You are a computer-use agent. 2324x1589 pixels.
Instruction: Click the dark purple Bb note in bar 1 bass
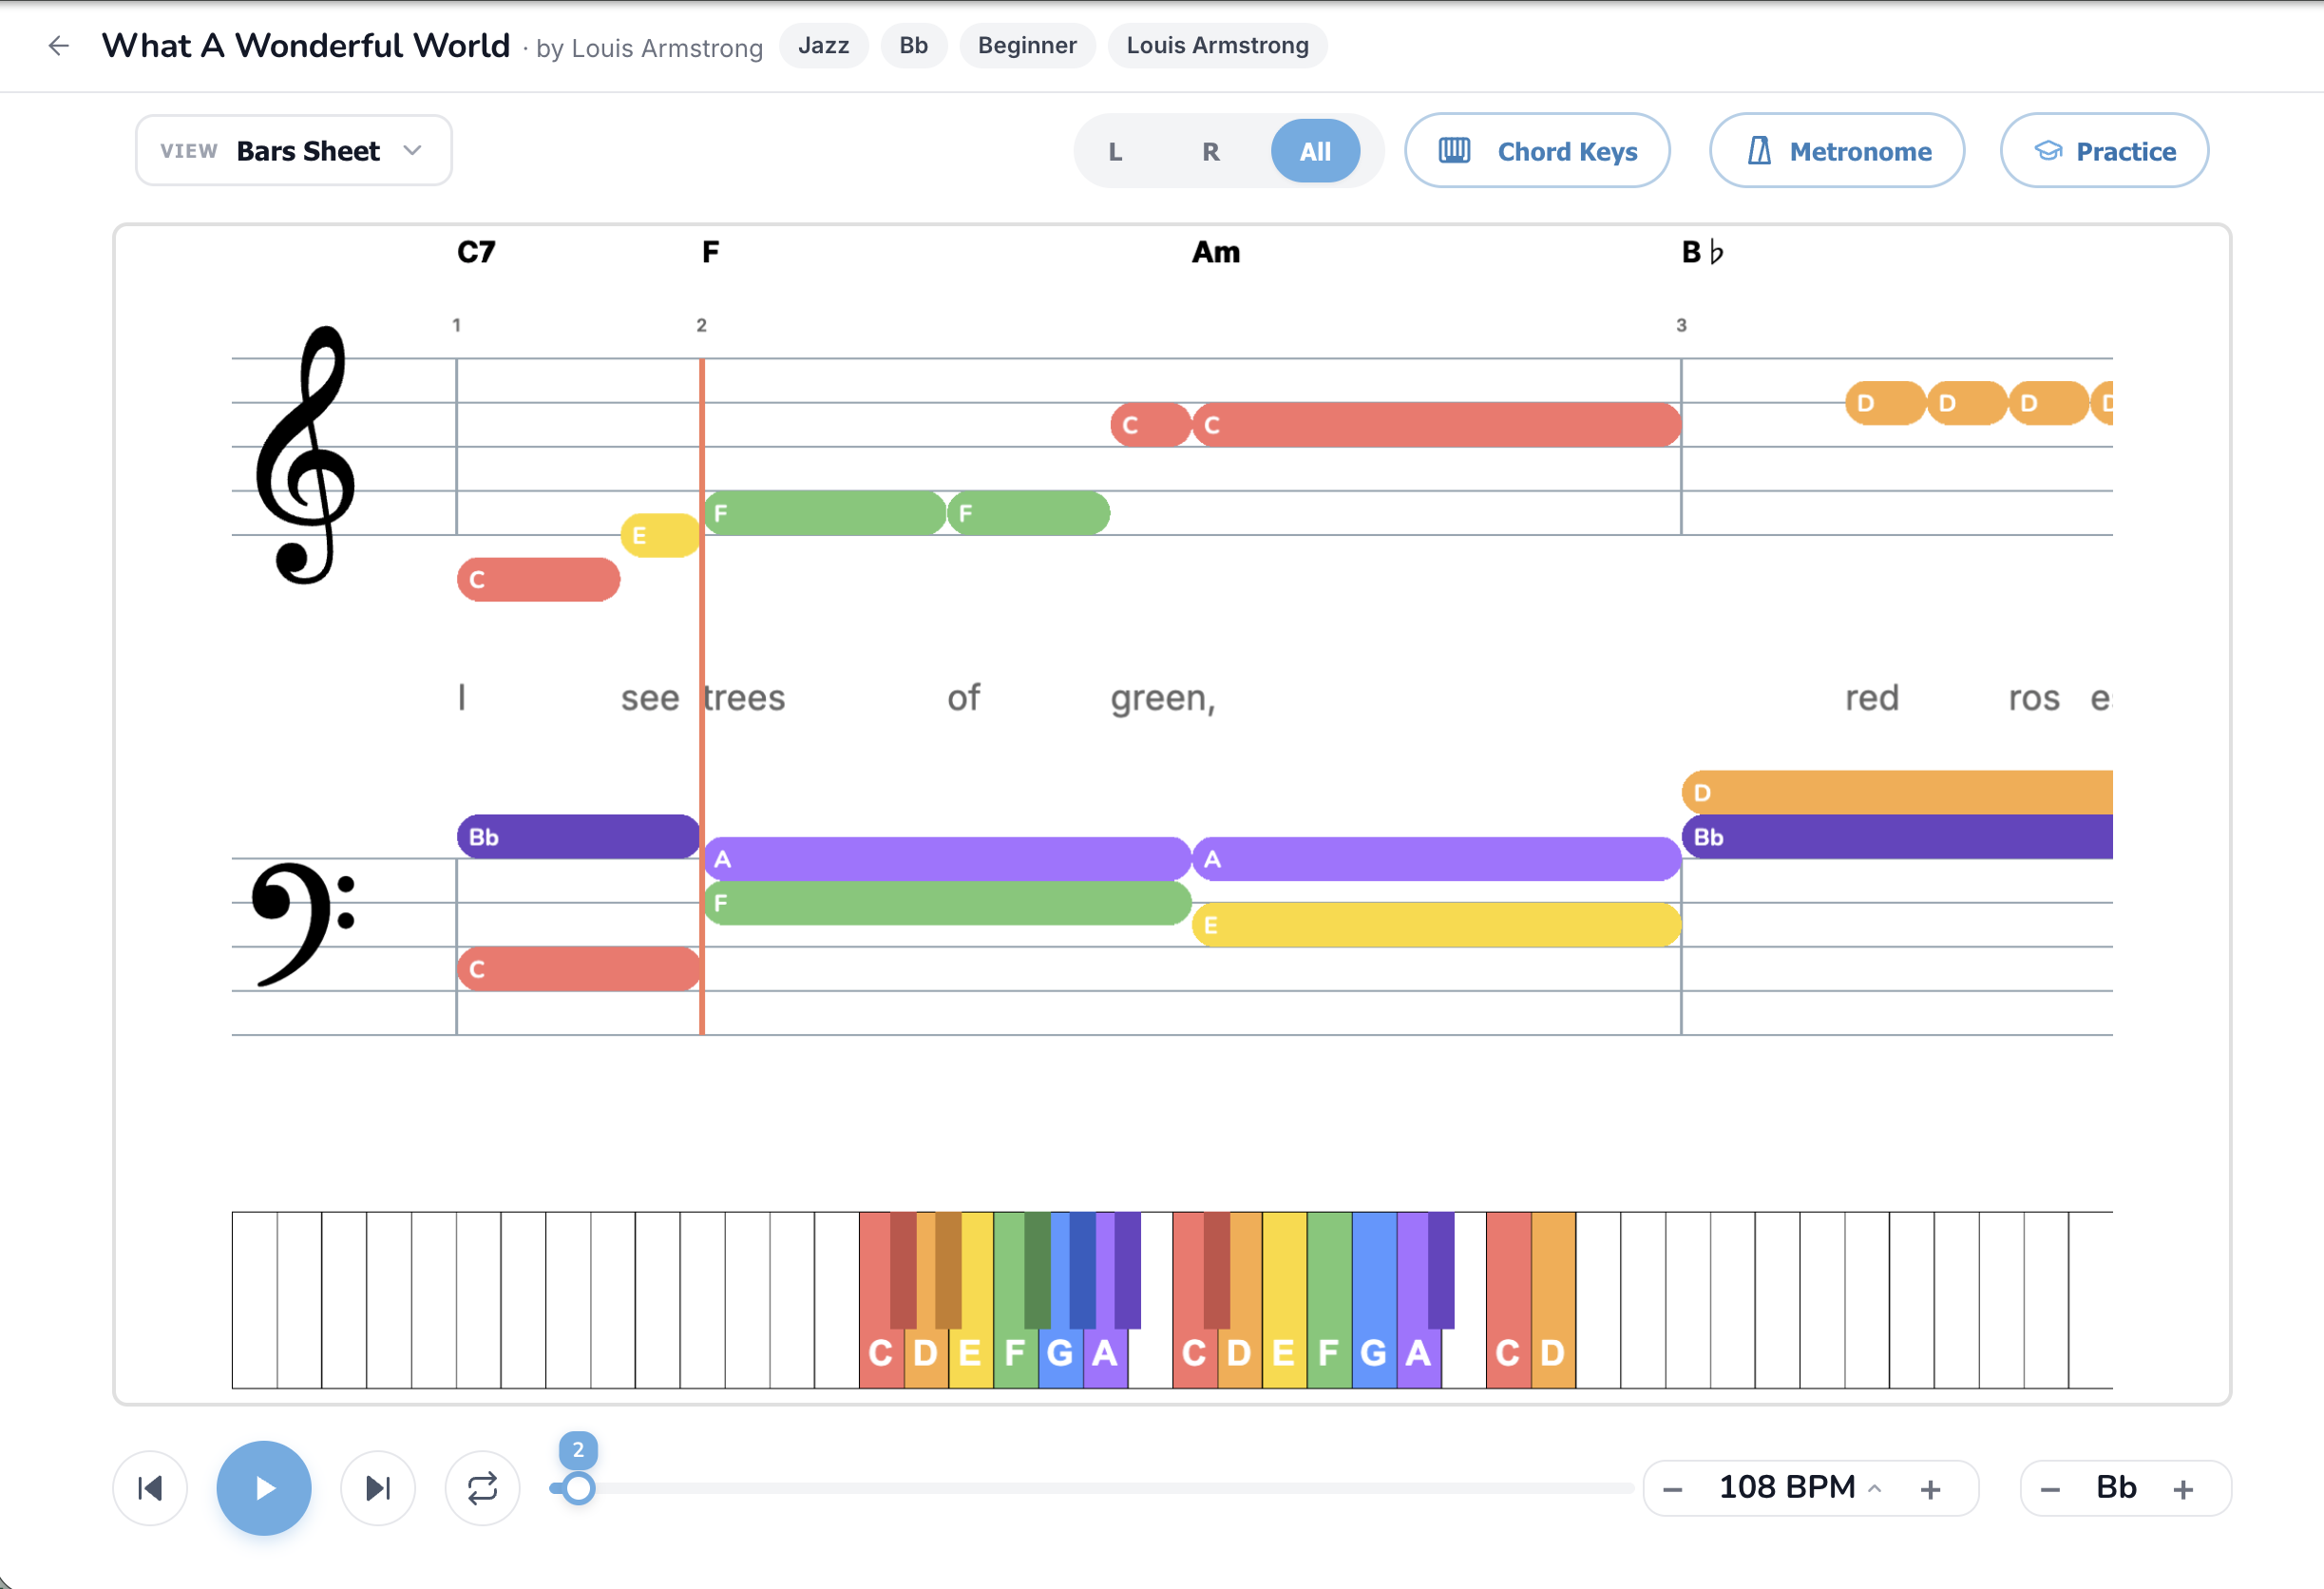pos(578,837)
